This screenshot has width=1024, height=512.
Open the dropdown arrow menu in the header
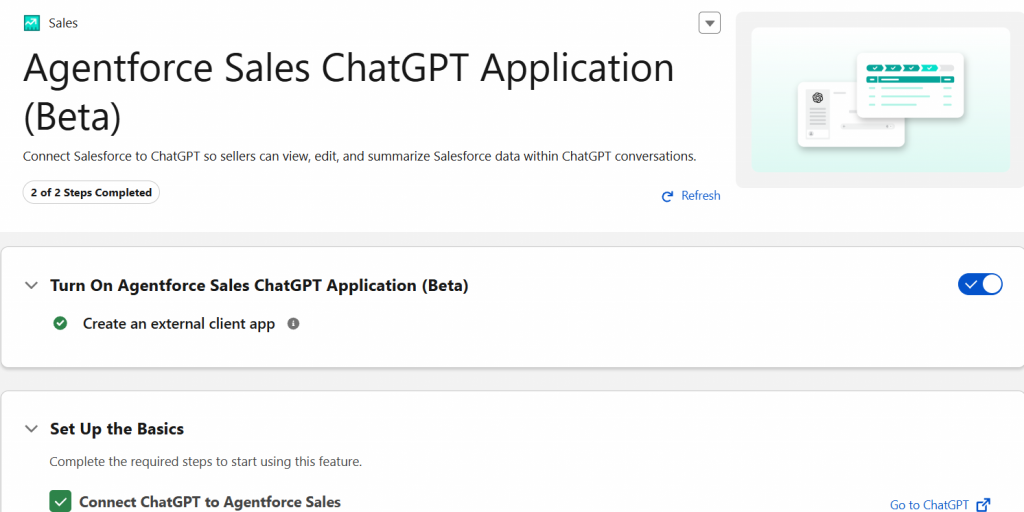pyautogui.click(x=709, y=23)
